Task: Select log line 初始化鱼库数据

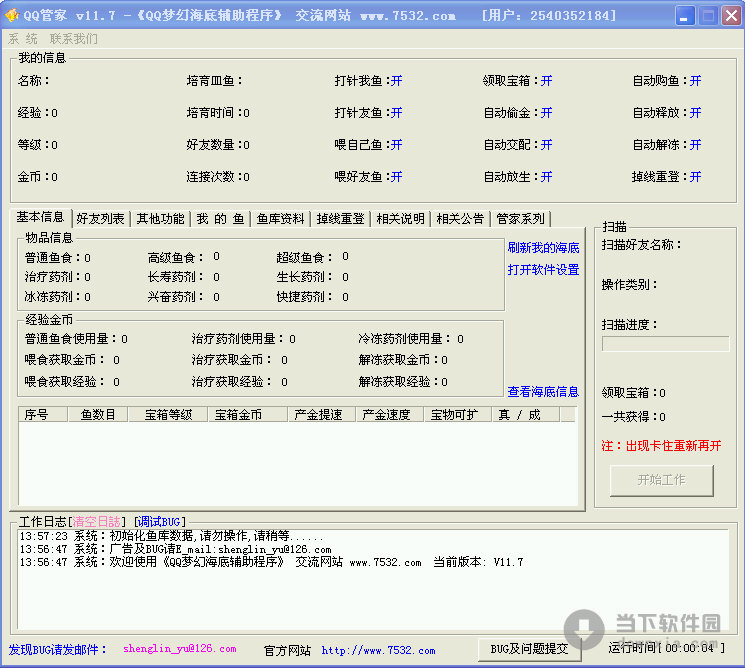Action: tap(172, 536)
